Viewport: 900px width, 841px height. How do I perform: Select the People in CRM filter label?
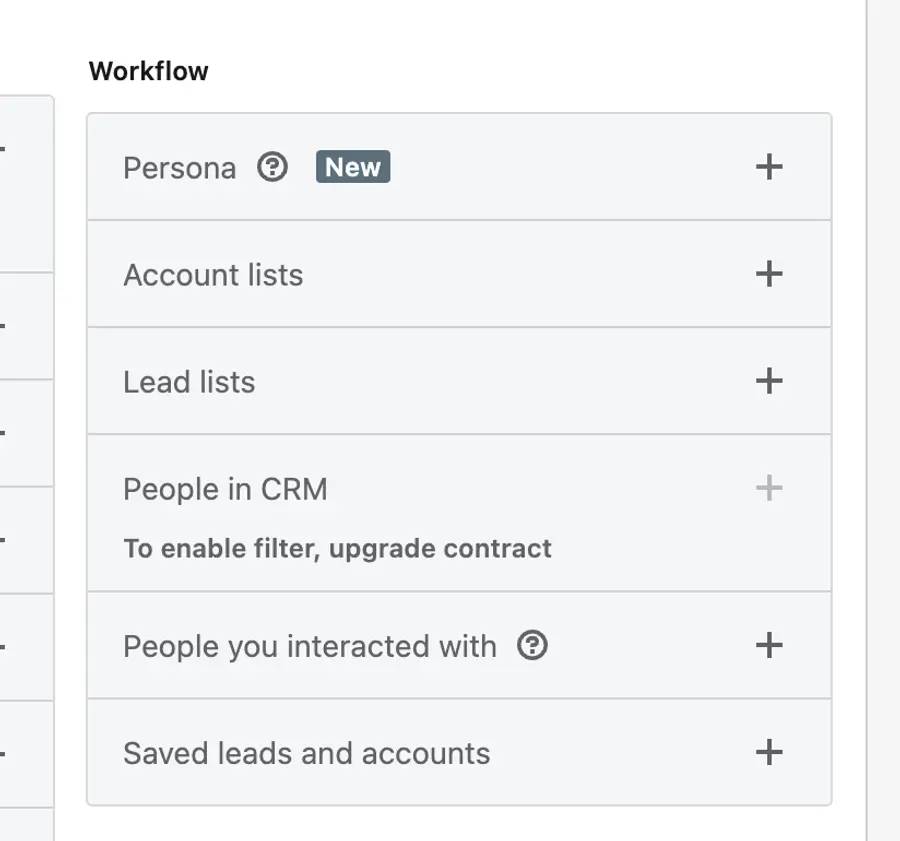pyautogui.click(x=226, y=489)
